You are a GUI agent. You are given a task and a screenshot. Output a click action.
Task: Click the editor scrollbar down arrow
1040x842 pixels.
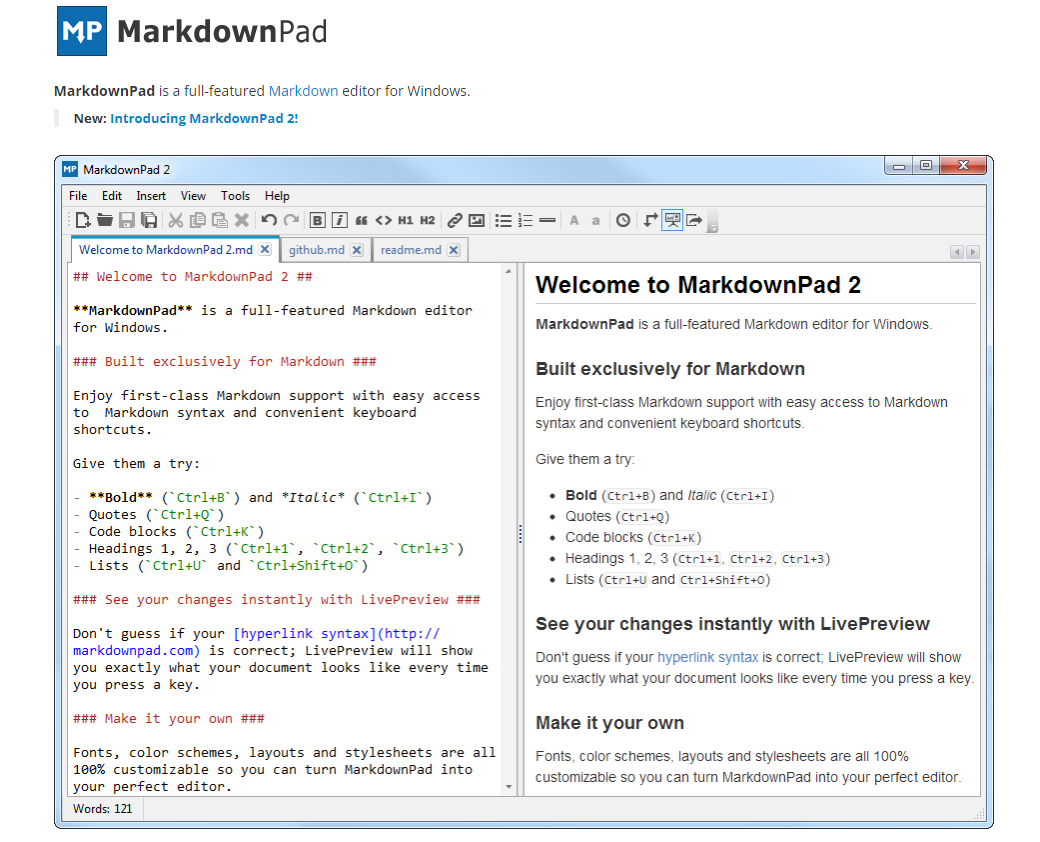click(x=509, y=787)
